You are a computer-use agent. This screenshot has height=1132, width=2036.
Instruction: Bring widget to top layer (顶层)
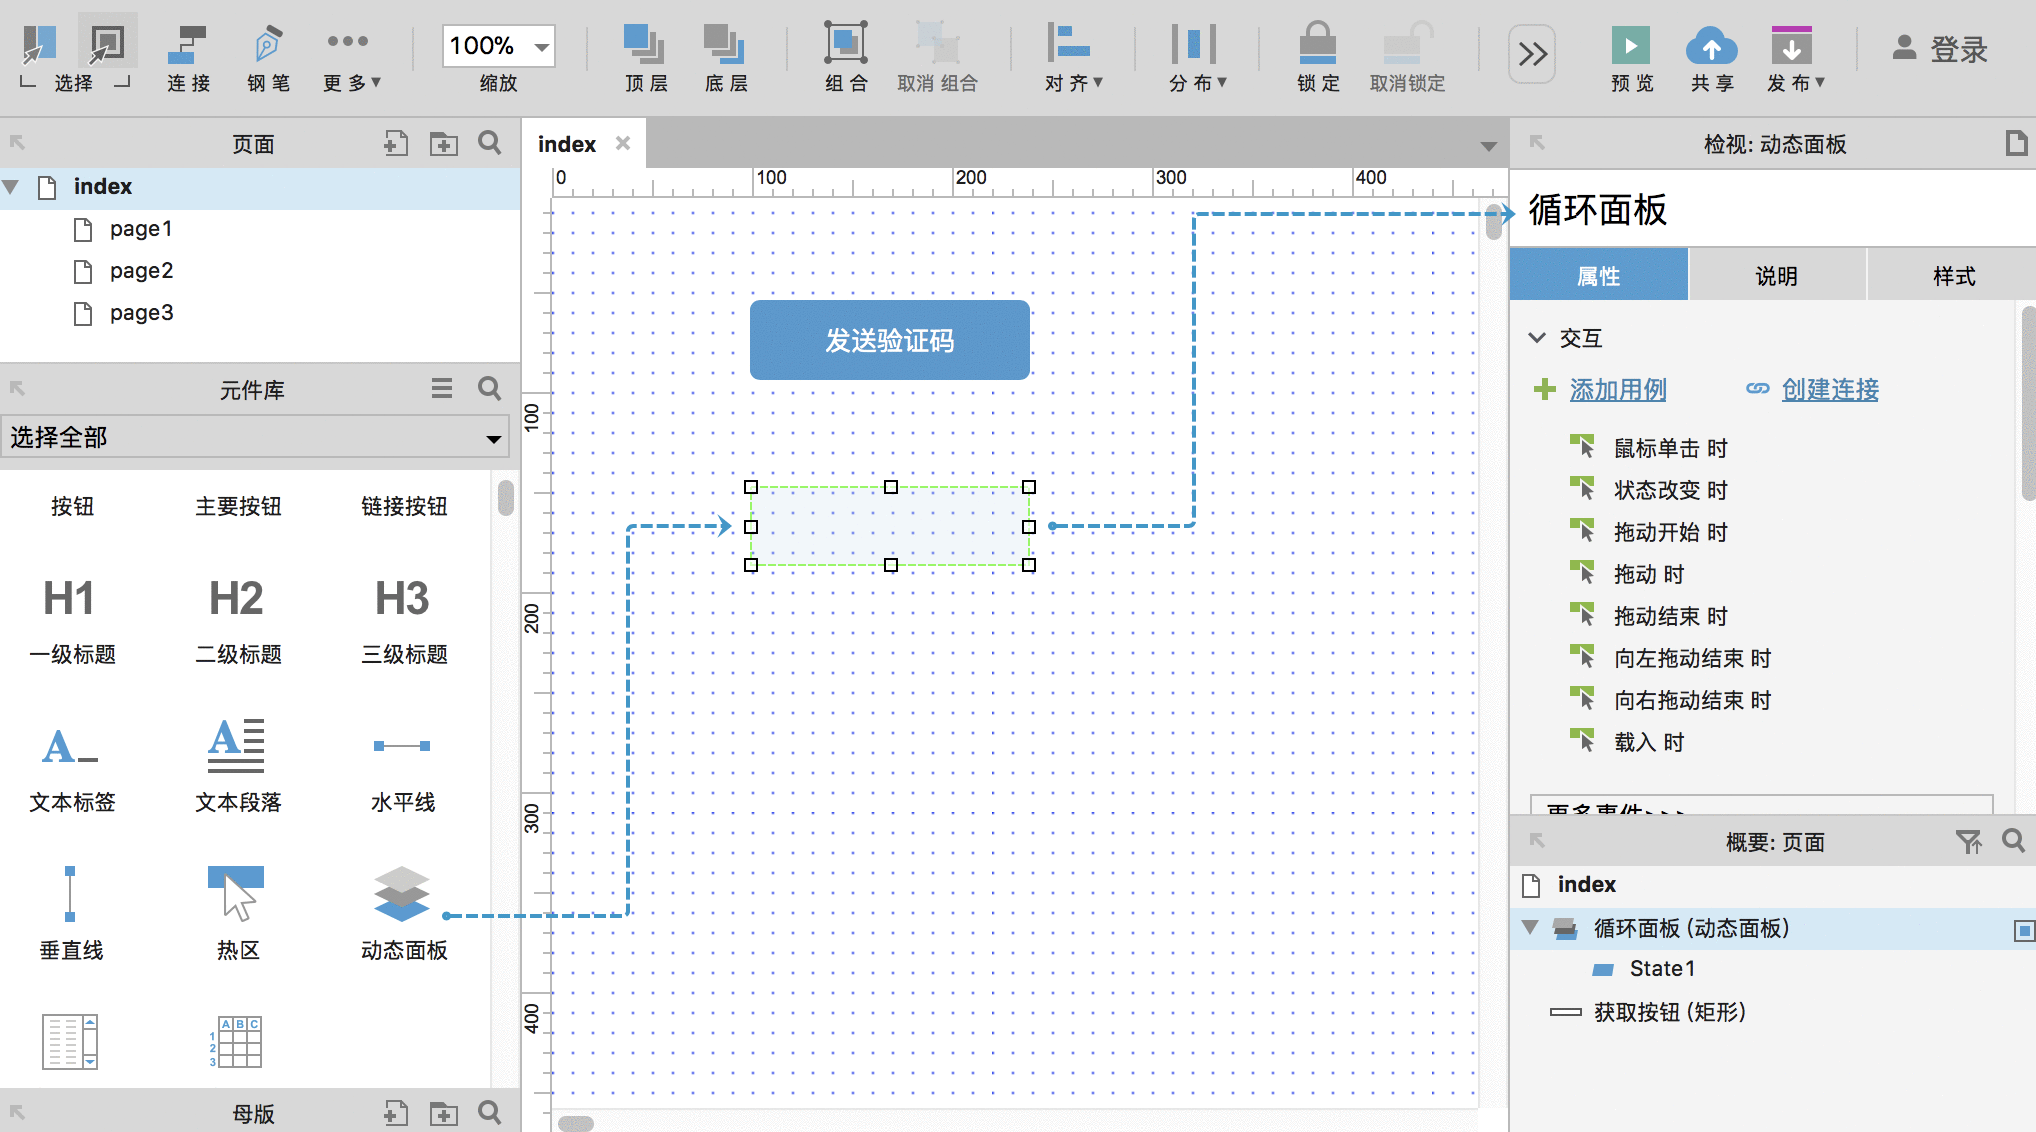645,58
